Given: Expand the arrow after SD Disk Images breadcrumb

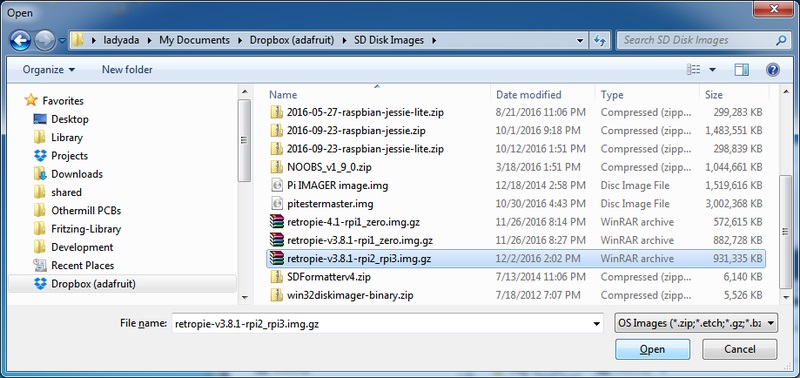Looking at the screenshot, I should coord(434,40).
